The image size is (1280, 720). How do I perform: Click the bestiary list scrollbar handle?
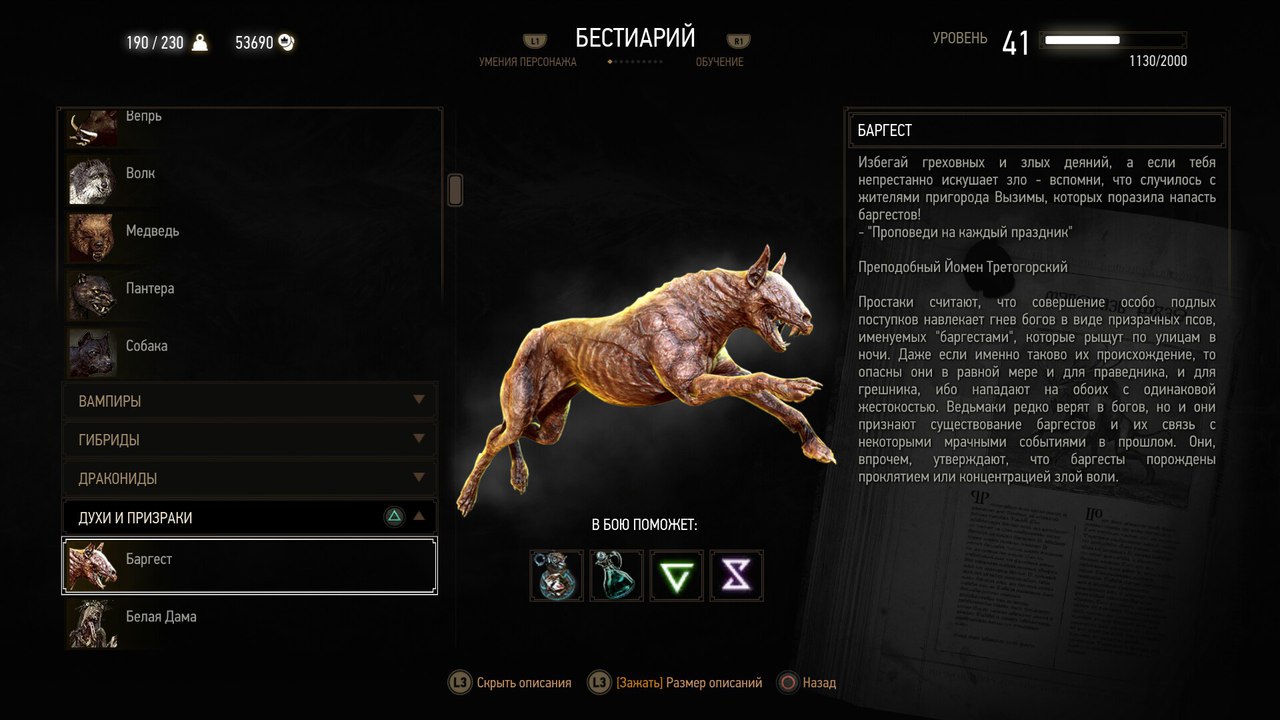tap(455, 190)
